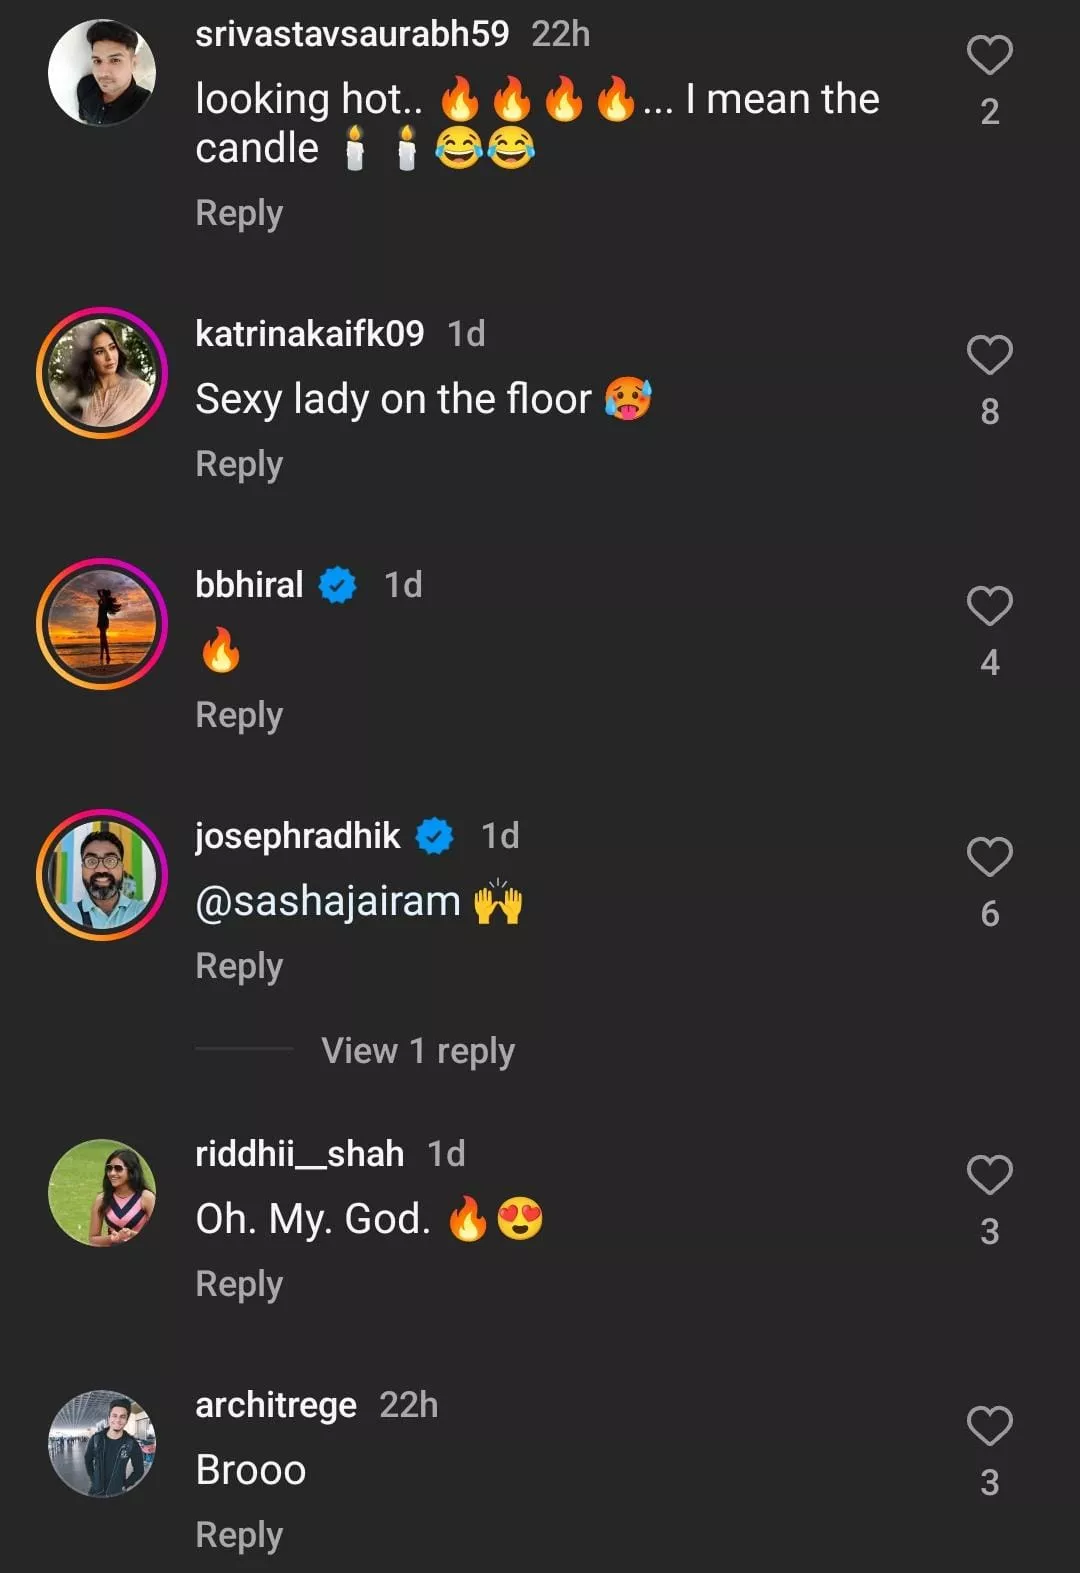The width and height of the screenshot is (1080, 1573).
Task: Open josephradhik's profile avatar
Action: pyautogui.click(x=102, y=875)
